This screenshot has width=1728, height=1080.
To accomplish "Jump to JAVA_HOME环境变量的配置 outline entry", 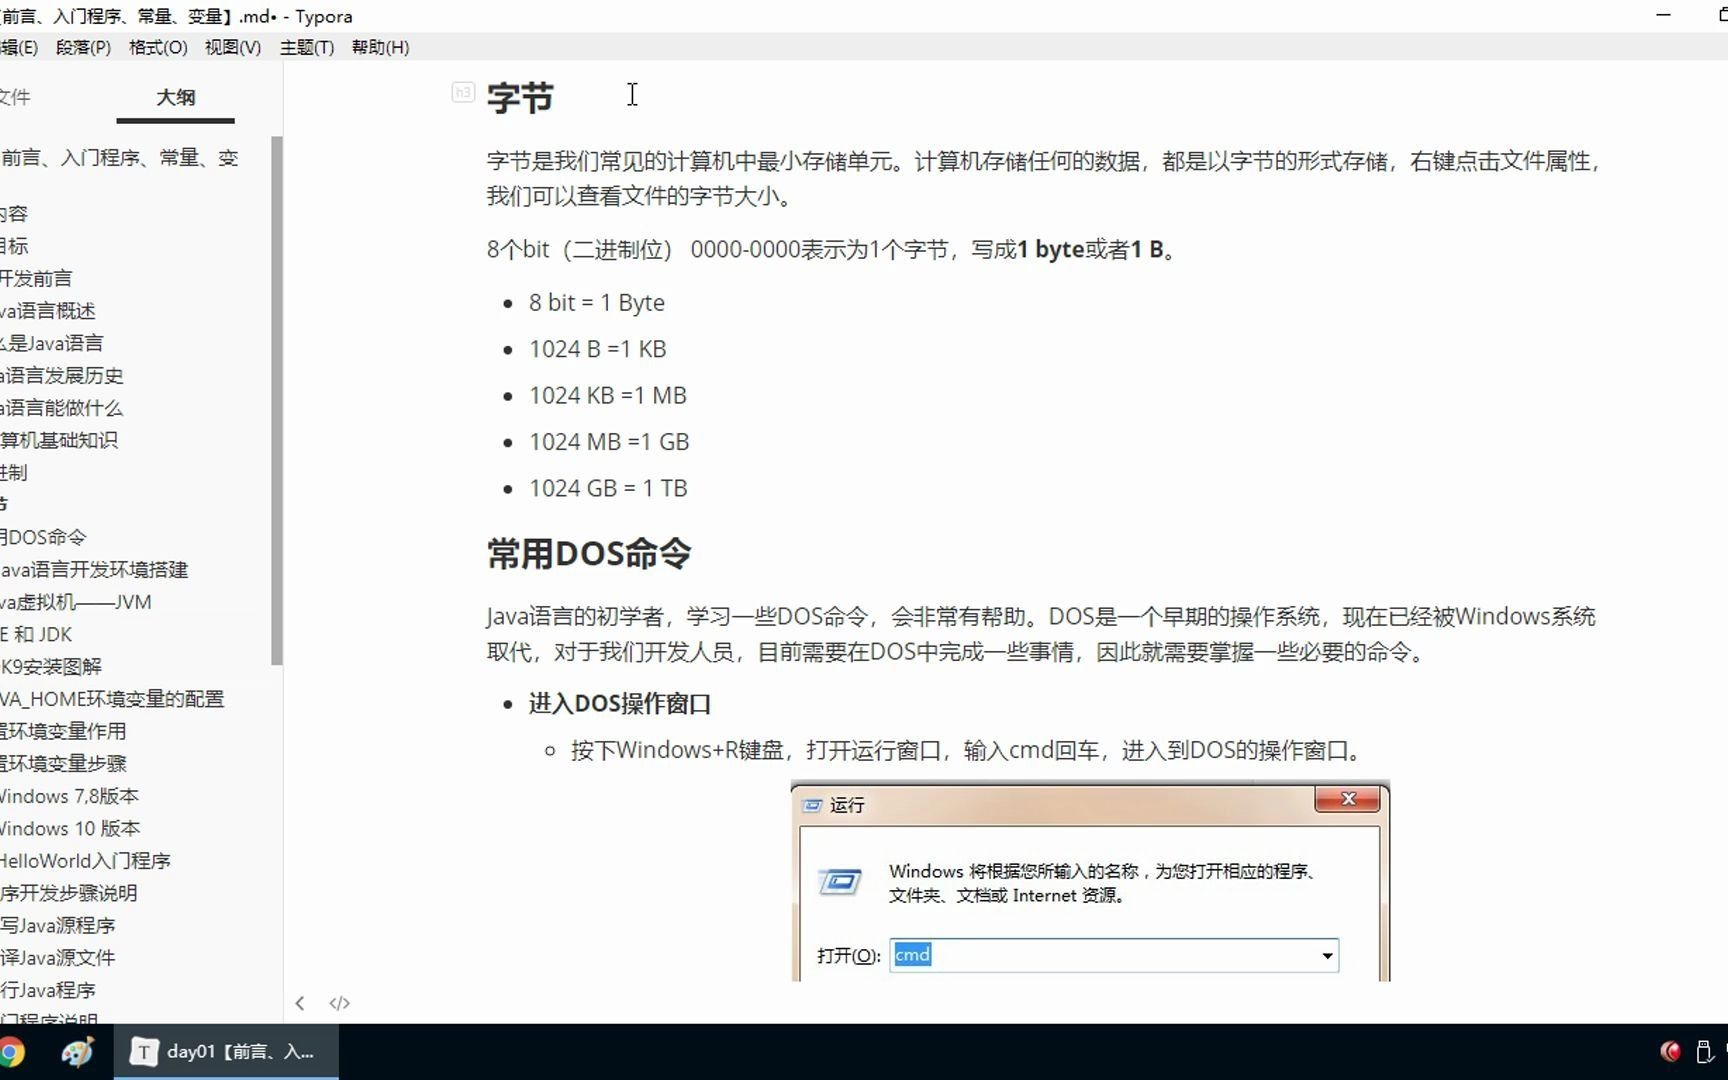I will click(112, 699).
